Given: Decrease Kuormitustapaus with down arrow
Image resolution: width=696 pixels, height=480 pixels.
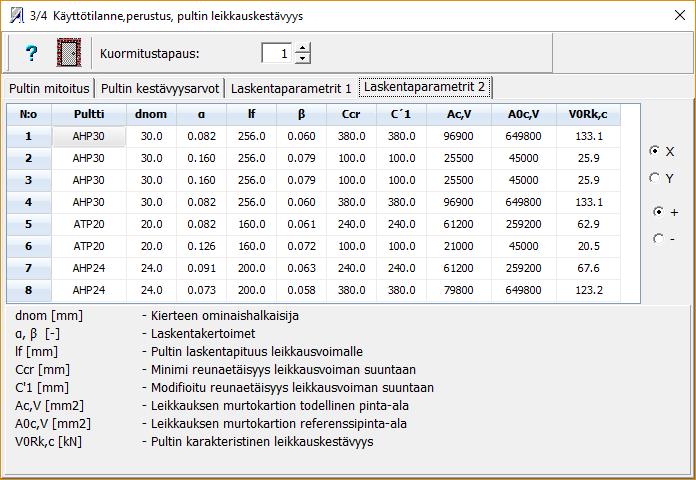Looking at the screenshot, I should [x=302, y=58].
